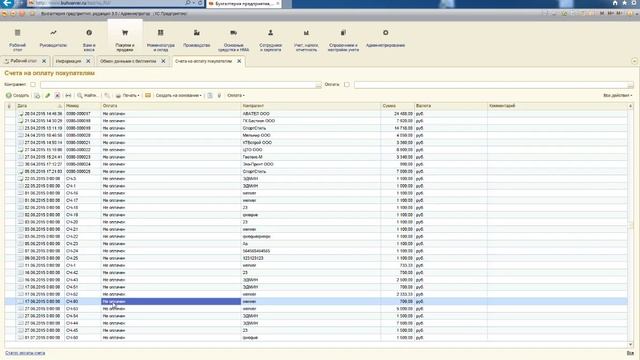Open the Рабочий стол section

coord(17,40)
